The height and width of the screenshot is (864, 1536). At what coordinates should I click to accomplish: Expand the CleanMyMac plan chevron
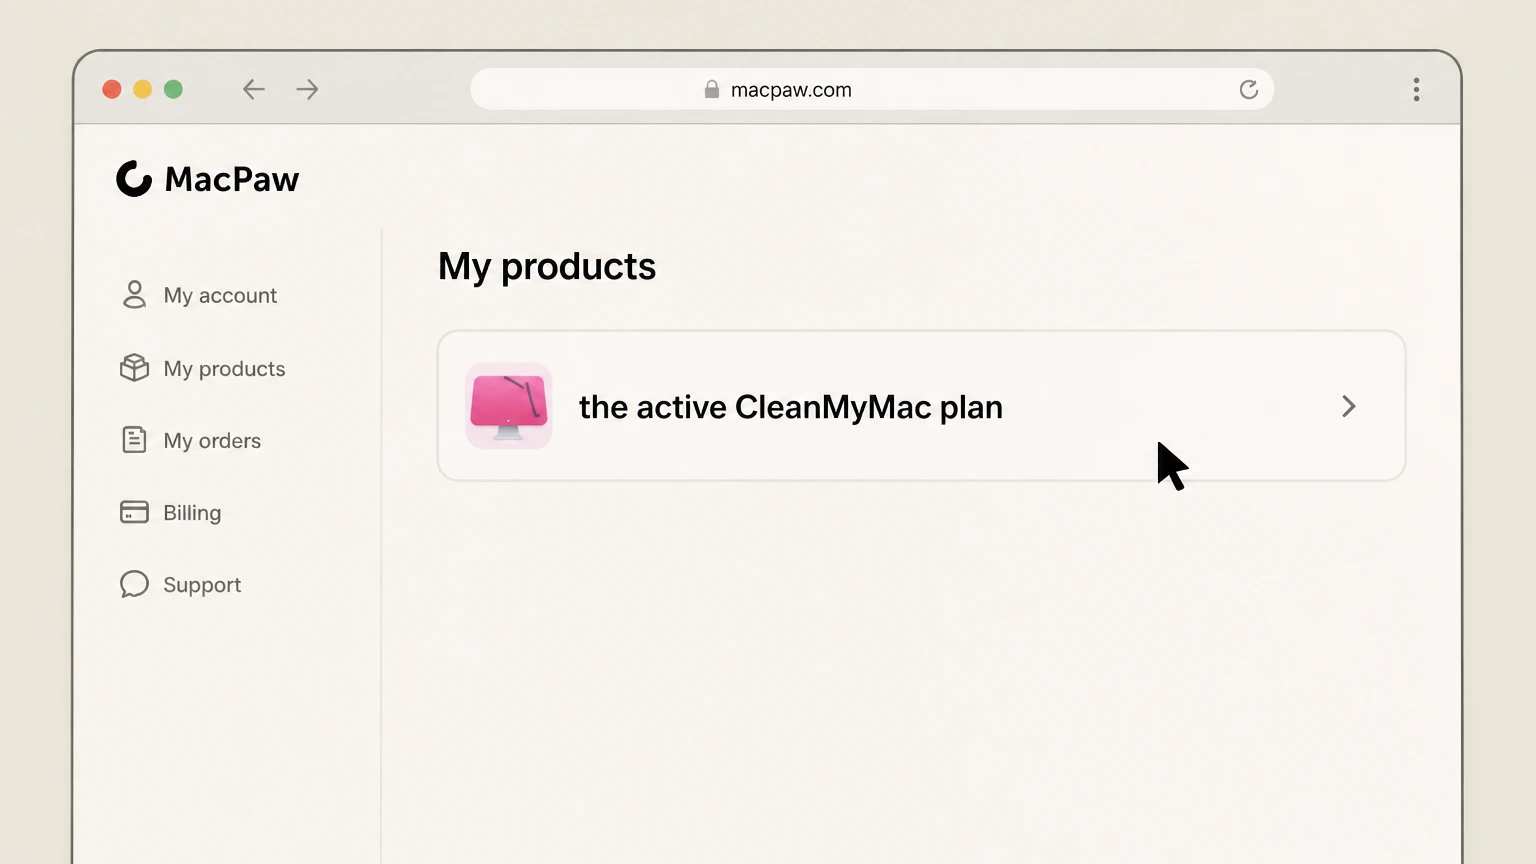(1349, 406)
